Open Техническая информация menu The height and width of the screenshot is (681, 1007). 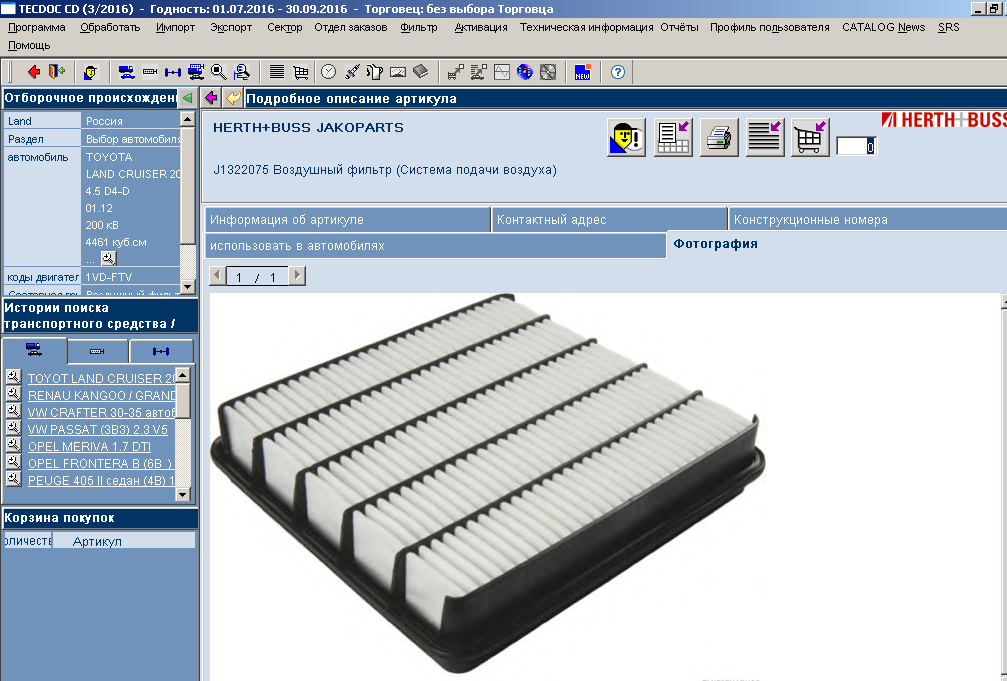(x=586, y=27)
